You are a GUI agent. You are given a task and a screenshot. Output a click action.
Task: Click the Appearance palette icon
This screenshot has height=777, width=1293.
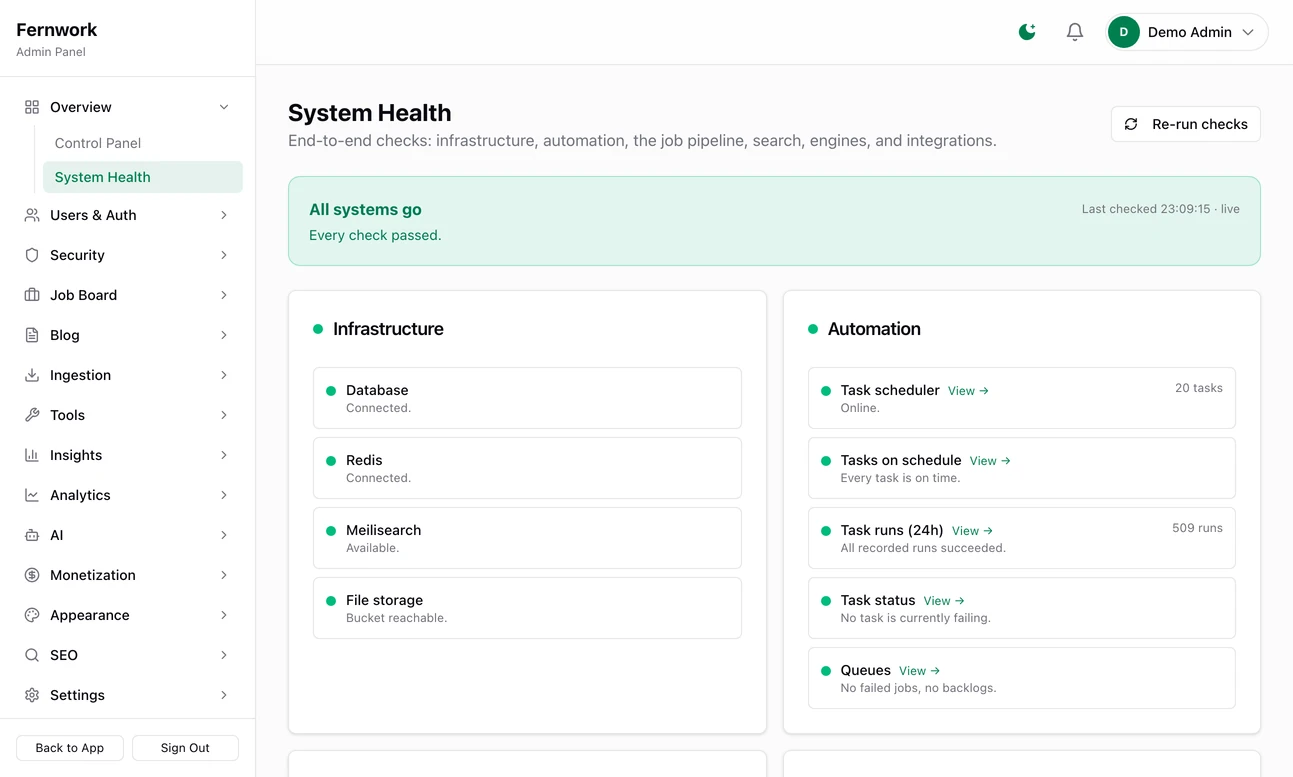point(32,615)
